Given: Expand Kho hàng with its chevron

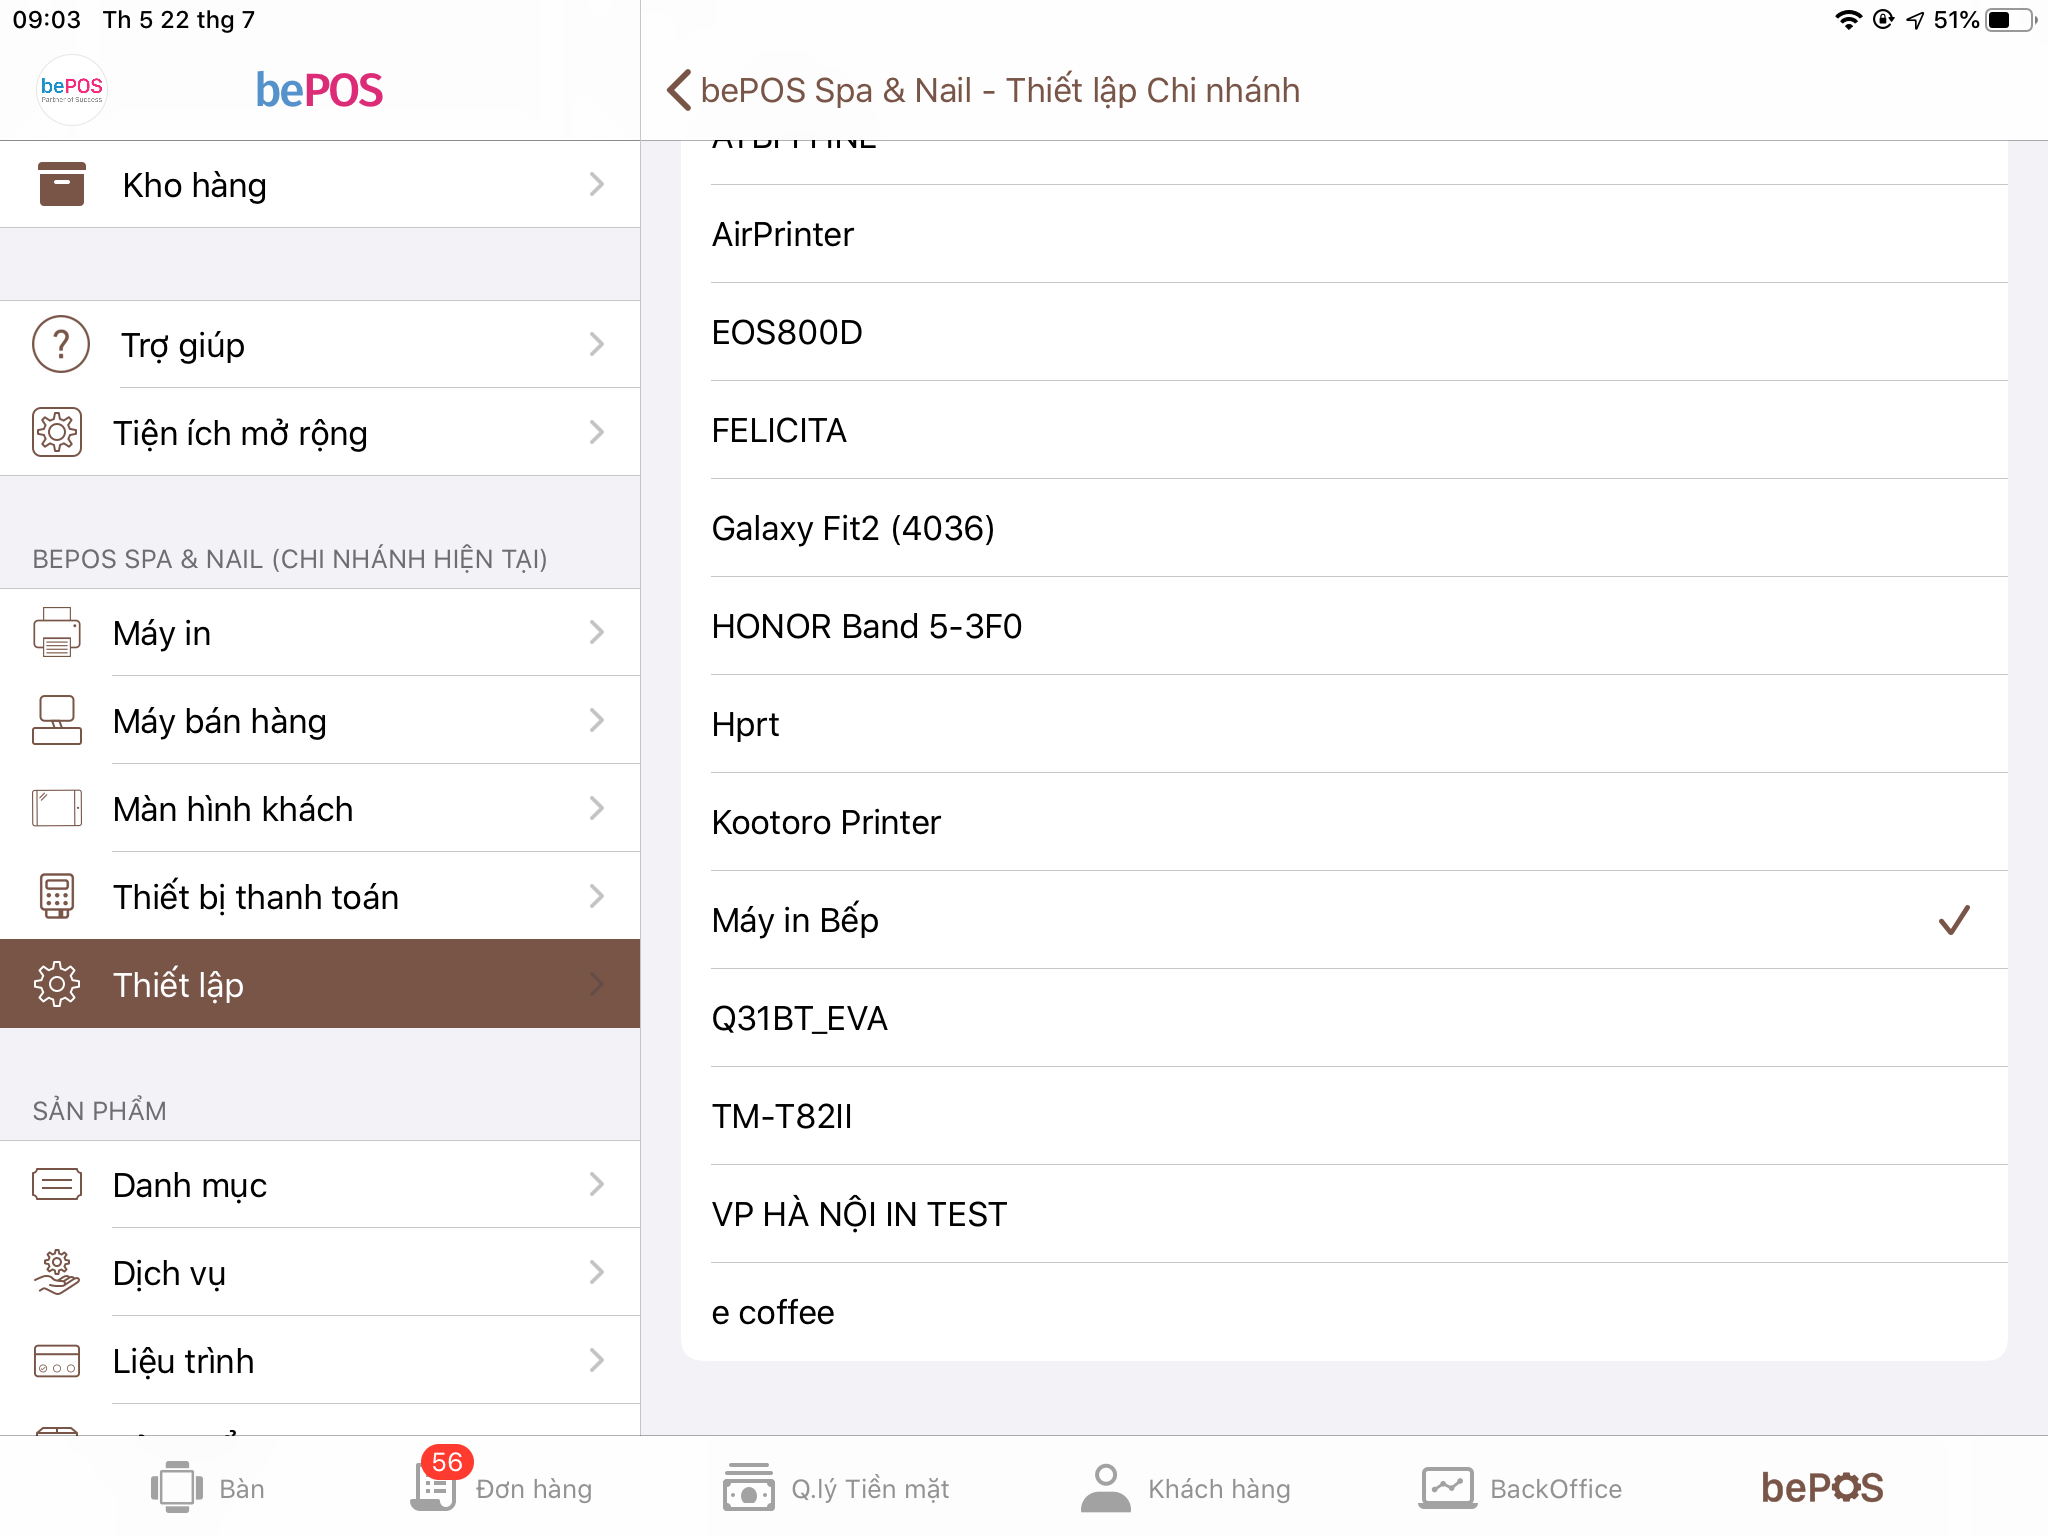Looking at the screenshot, I should (597, 184).
